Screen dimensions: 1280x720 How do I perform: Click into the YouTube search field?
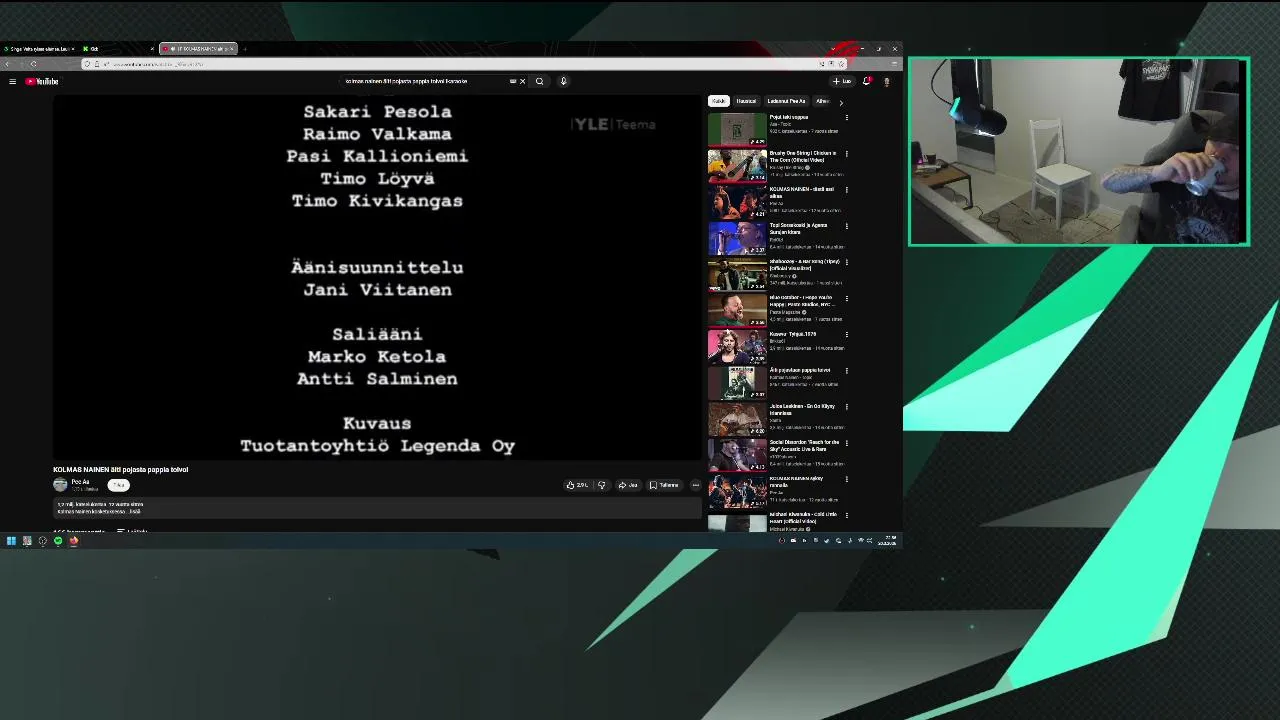tap(425, 81)
